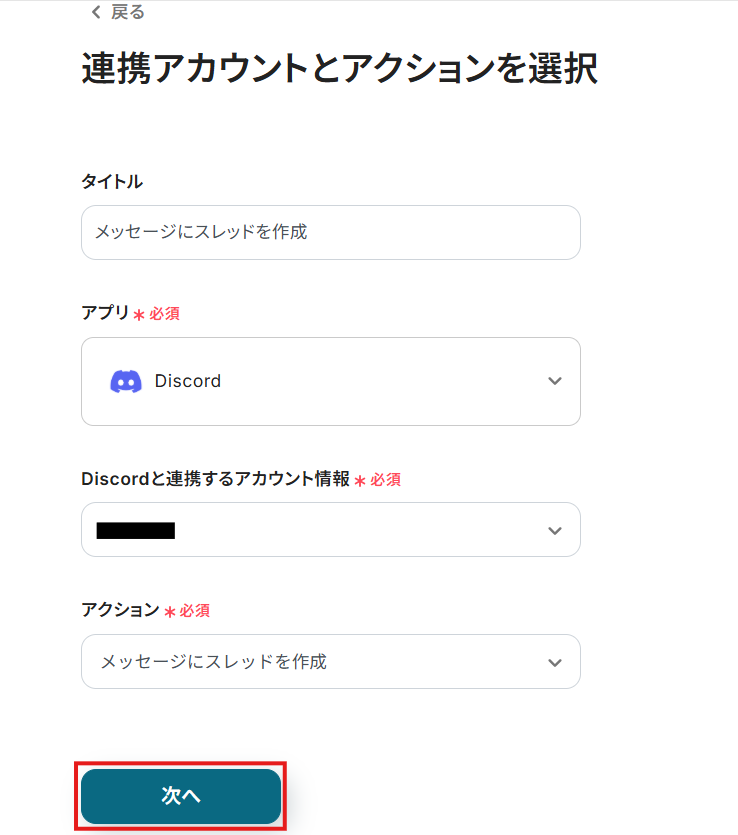This screenshot has height=835, width=738.
Task: Click the 必須 marker next to アプリ
Action: pyautogui.click(x=164, y=314)
